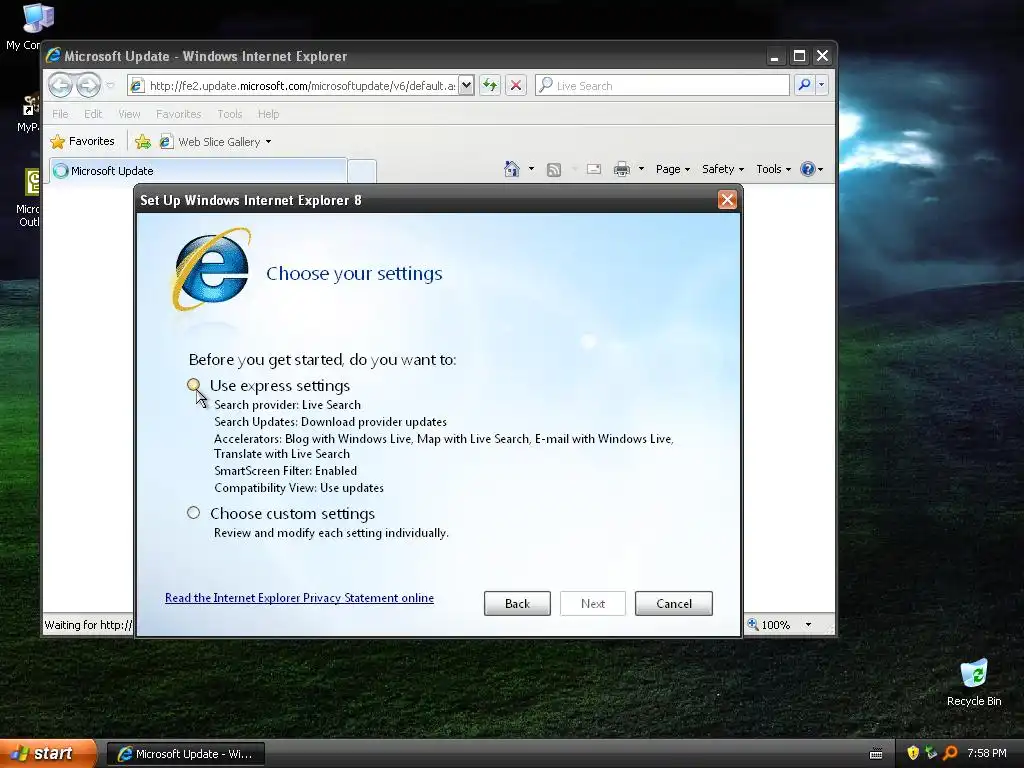The height and width of the screenshot is (768, 1024).
Task: Click the Live Search input box
Action: click(662, 86)
